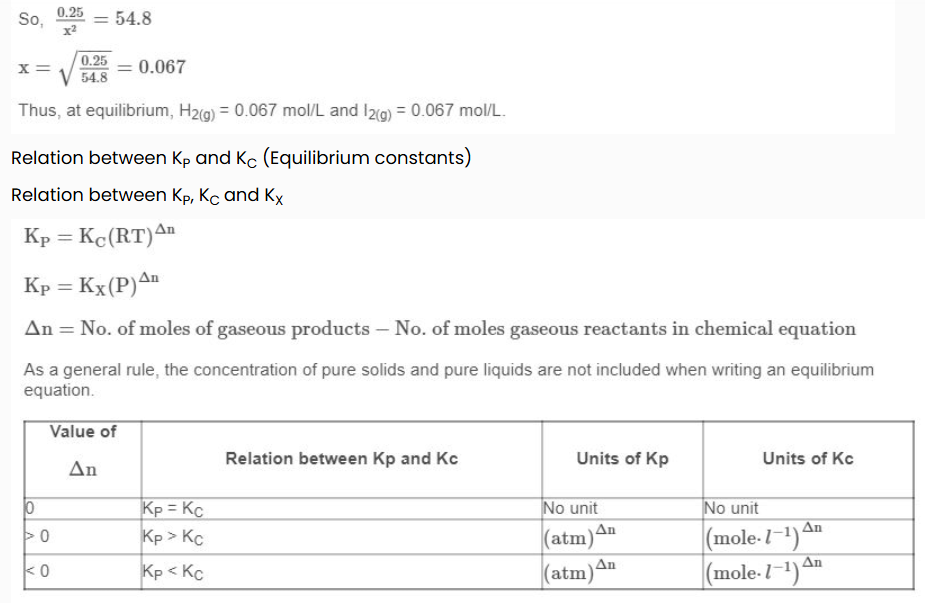Click the heading 'Relation between KP and KC'
The image size is (925, 603).
pos(241,158)
